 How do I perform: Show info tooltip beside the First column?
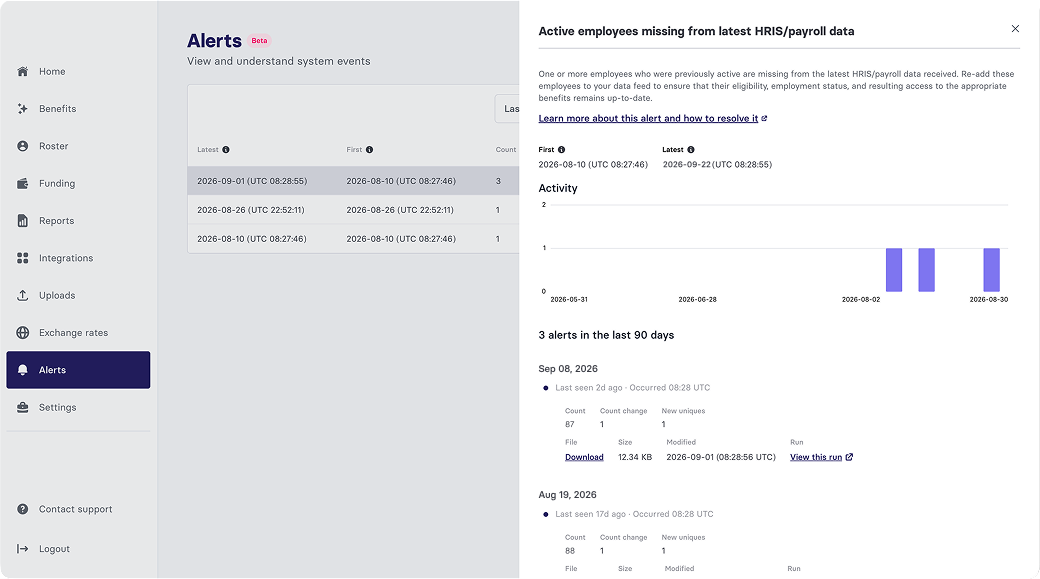(369, 150)
